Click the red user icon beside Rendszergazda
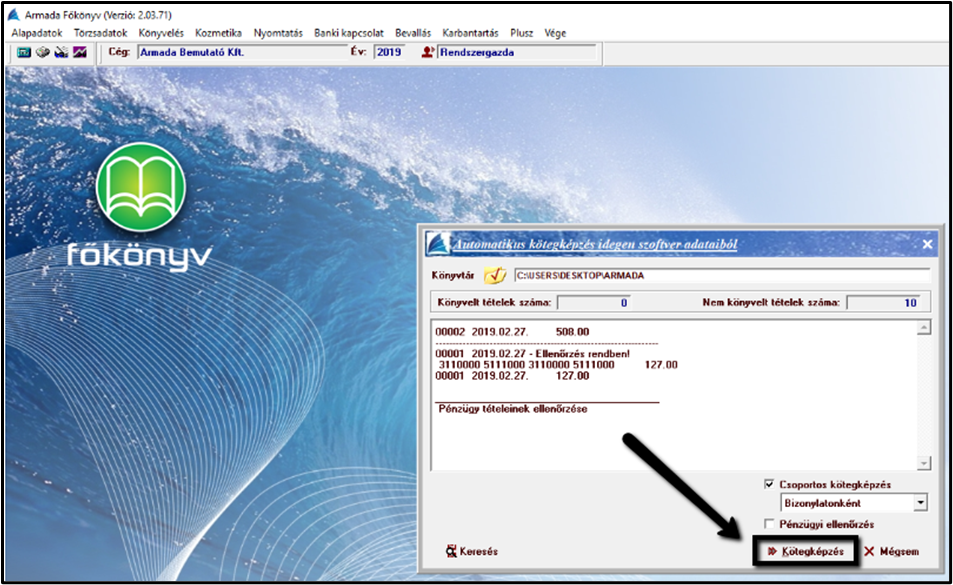 [427, 52]
